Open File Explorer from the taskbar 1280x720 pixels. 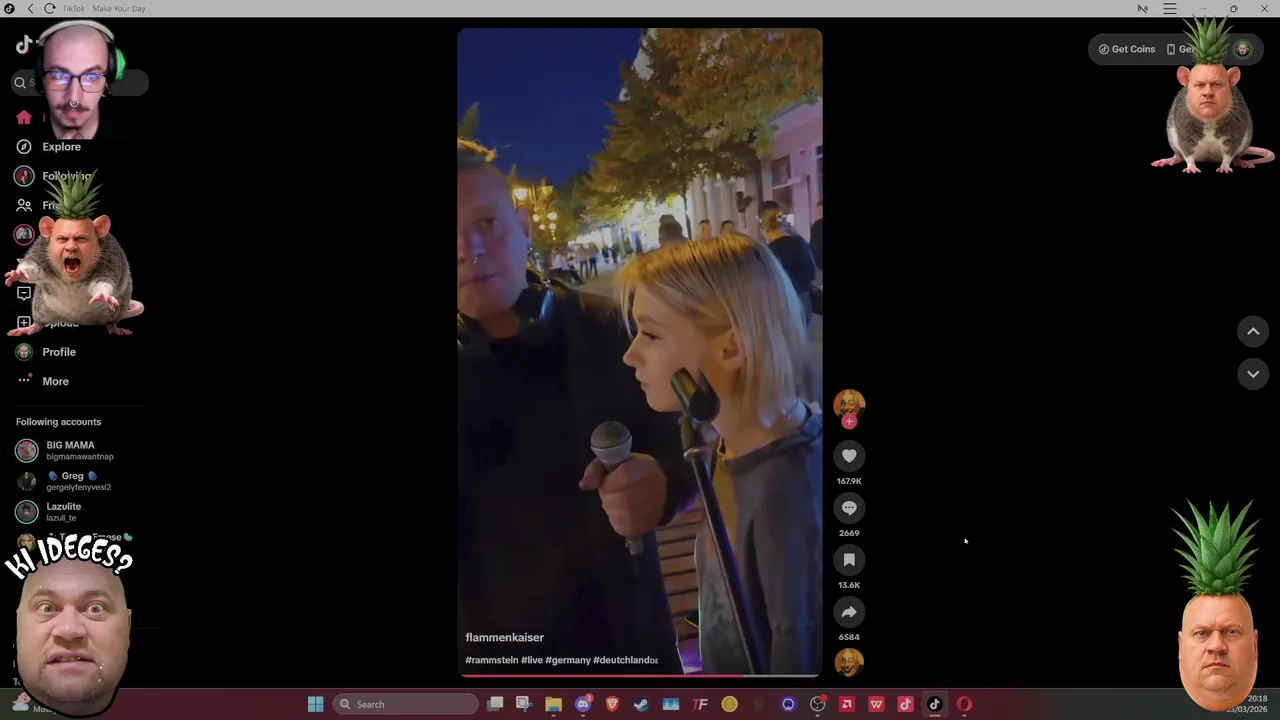coord(553,704)
